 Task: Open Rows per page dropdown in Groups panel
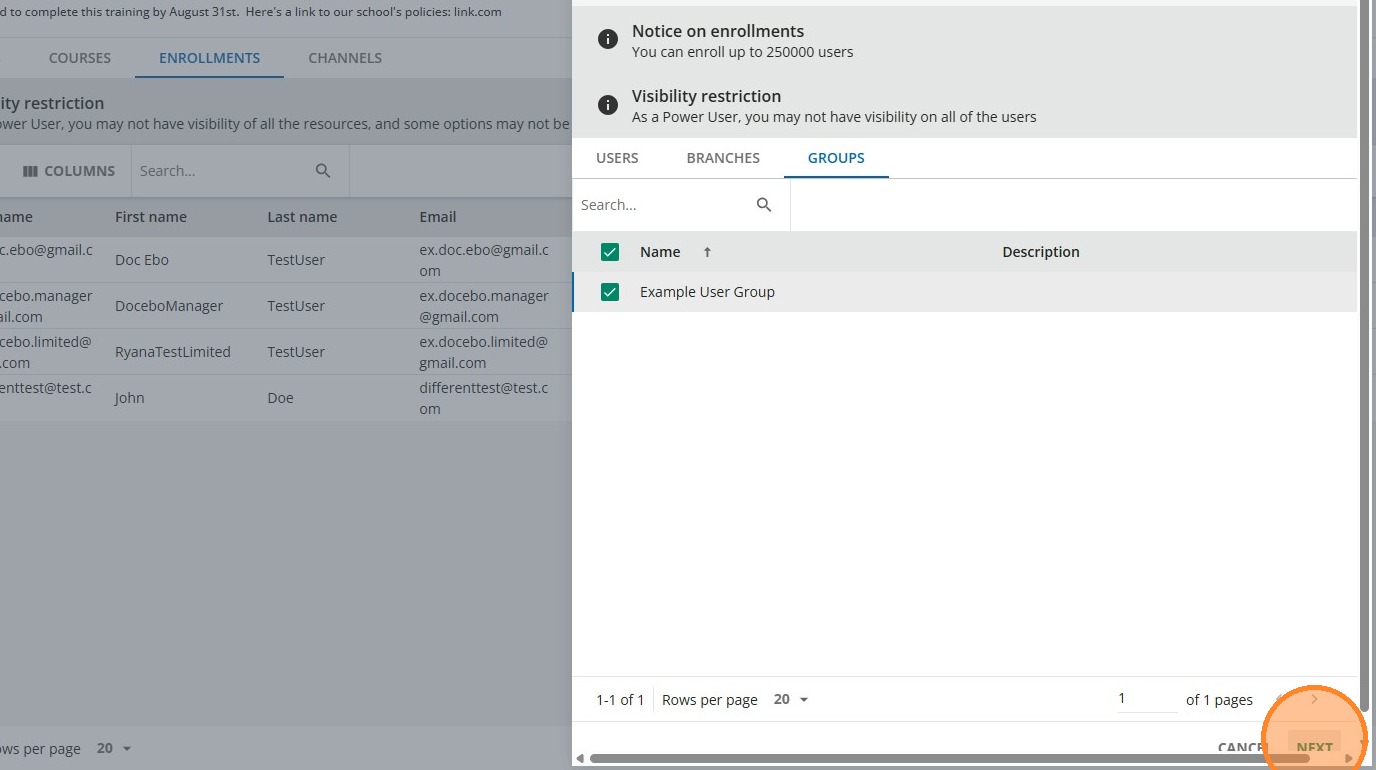[791, 700]
